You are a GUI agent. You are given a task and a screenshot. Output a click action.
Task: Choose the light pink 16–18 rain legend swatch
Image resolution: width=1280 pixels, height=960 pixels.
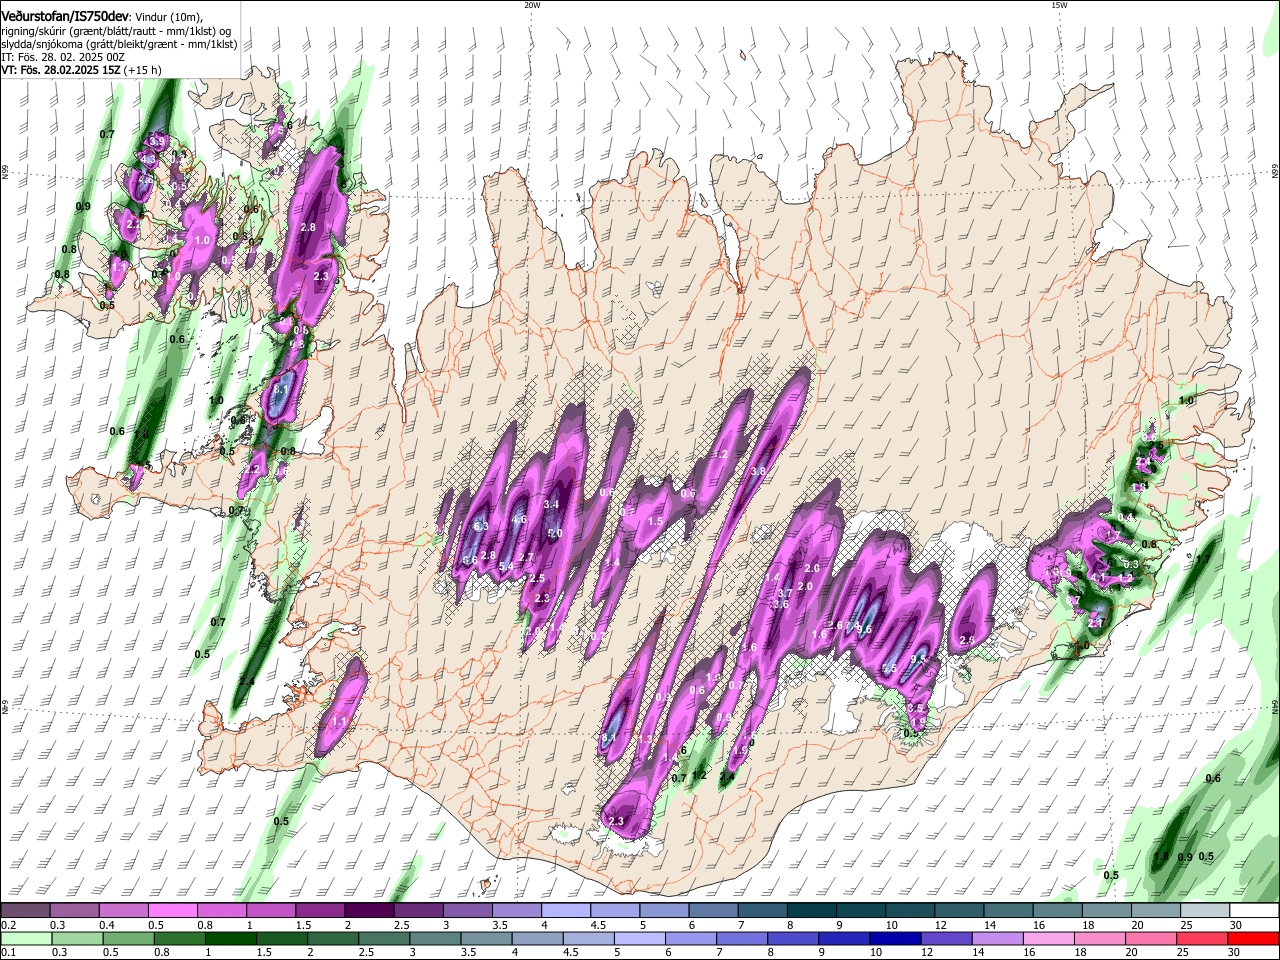click(x=1049, y=938)
